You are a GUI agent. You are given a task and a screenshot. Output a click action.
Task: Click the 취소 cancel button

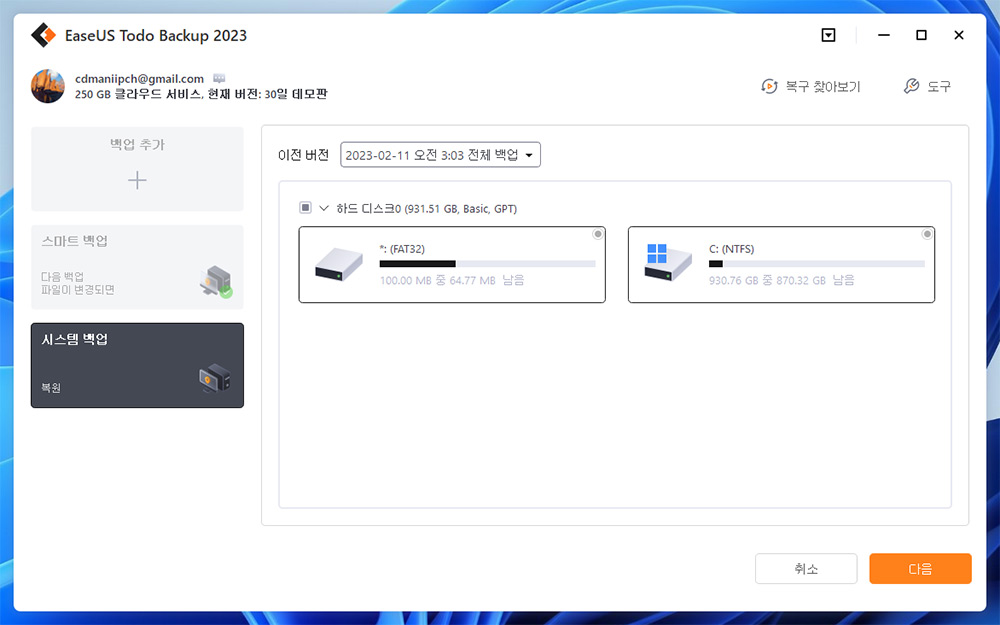[x=806, y=568]
